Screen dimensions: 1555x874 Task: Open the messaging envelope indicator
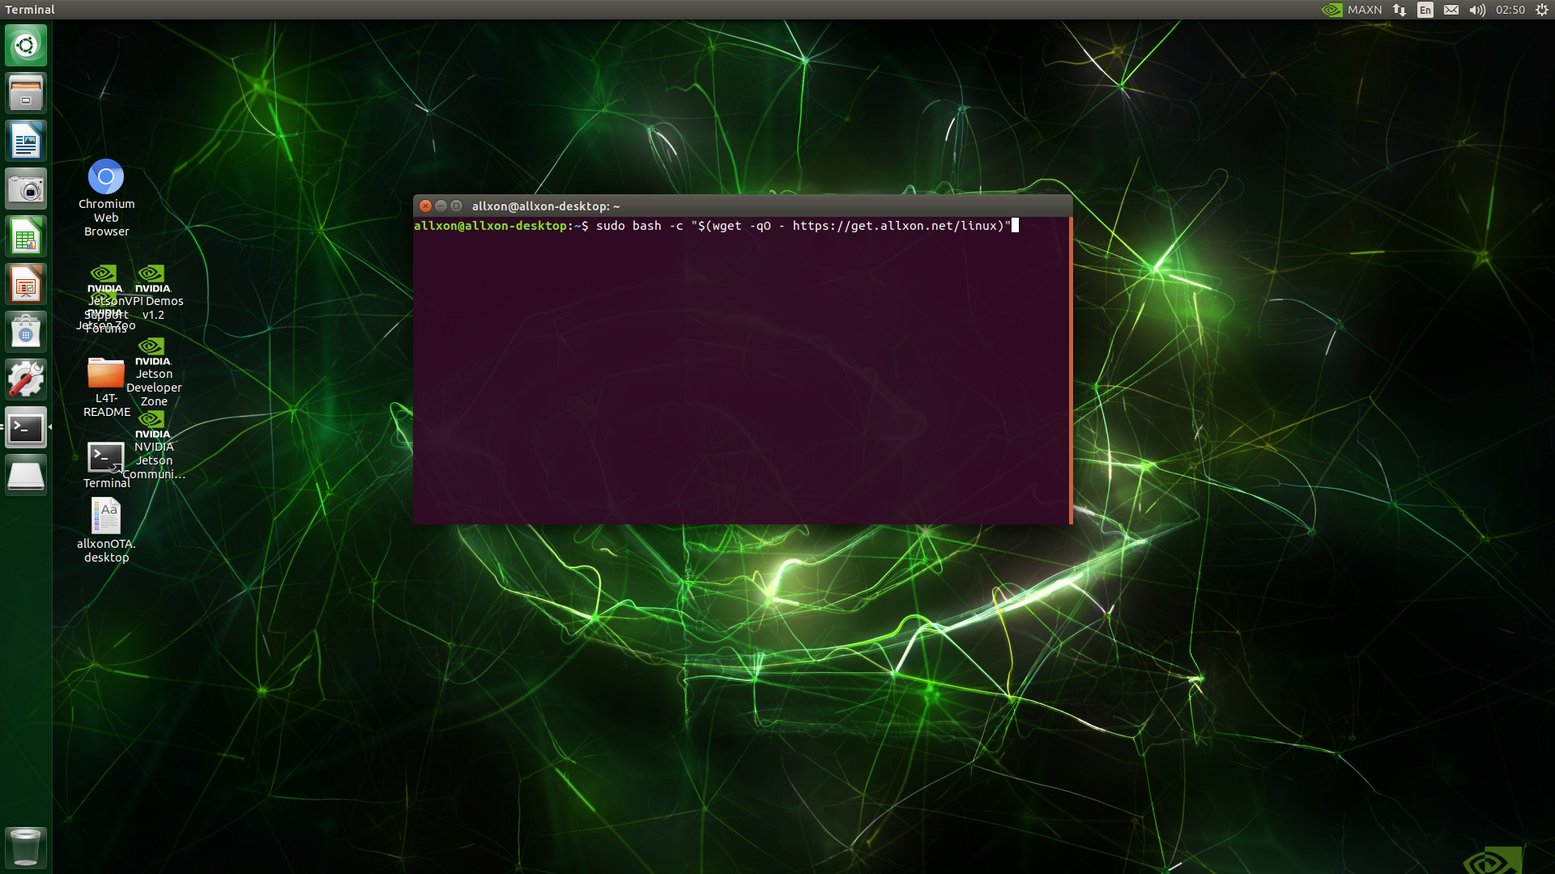click(1451, 9)
